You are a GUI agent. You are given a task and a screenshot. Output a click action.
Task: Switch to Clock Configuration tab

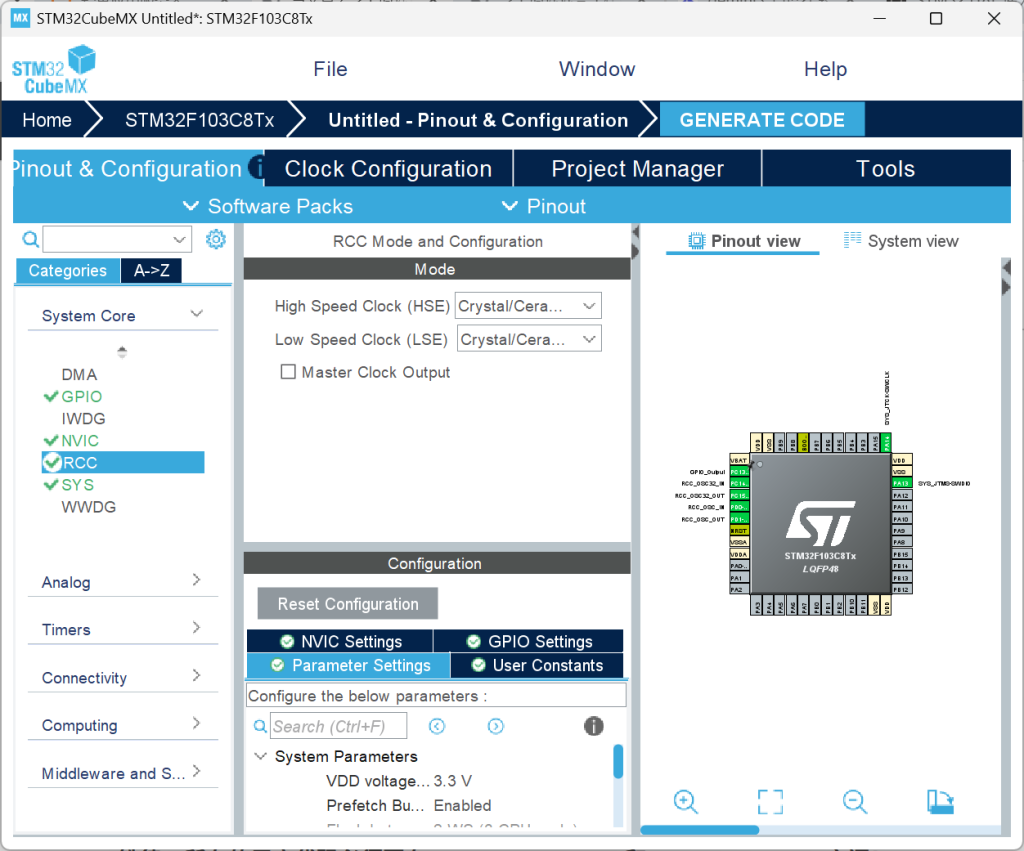(x=388, y=169)
